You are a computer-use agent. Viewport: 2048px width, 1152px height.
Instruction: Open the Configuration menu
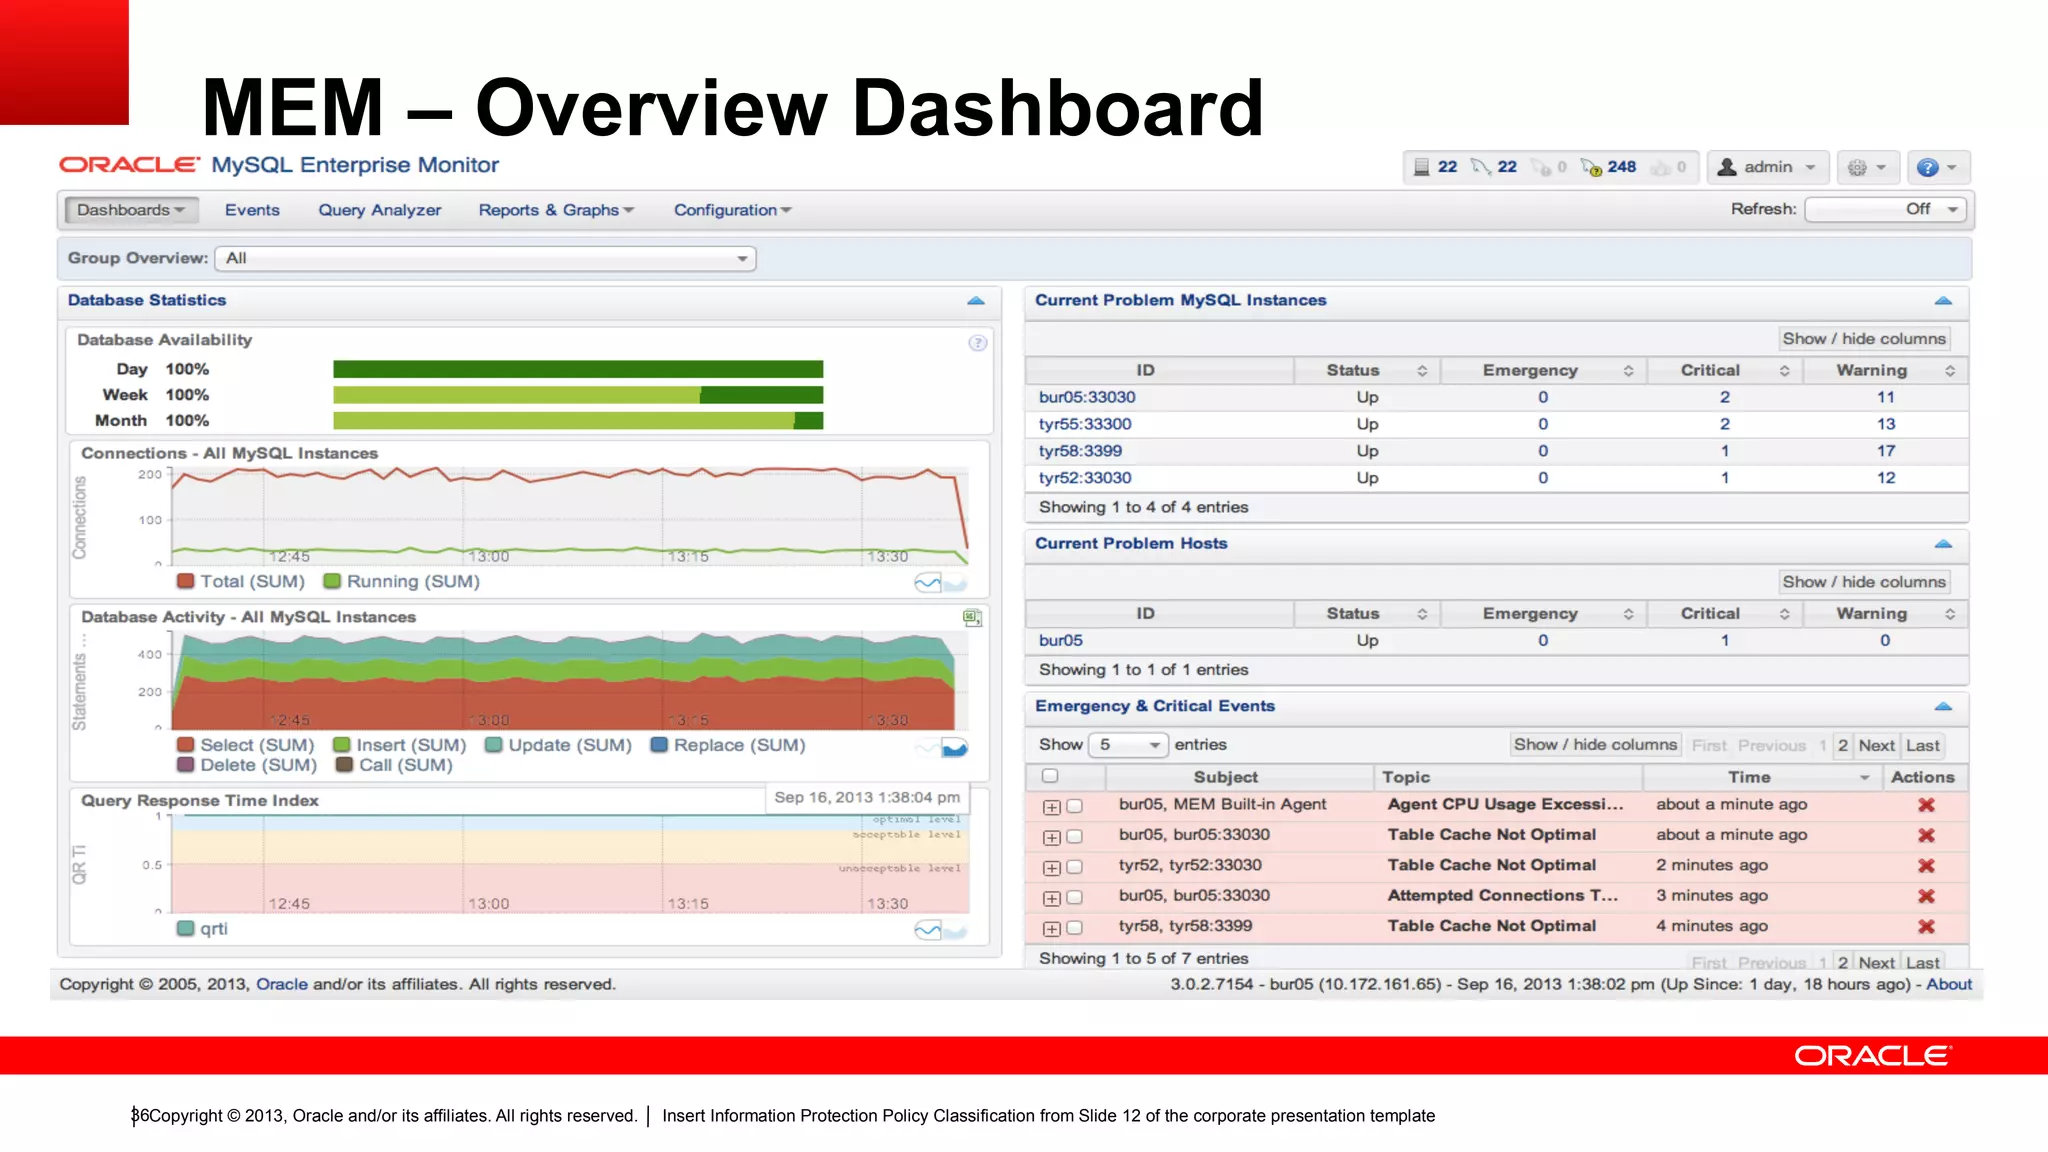(x=732, y=210)
